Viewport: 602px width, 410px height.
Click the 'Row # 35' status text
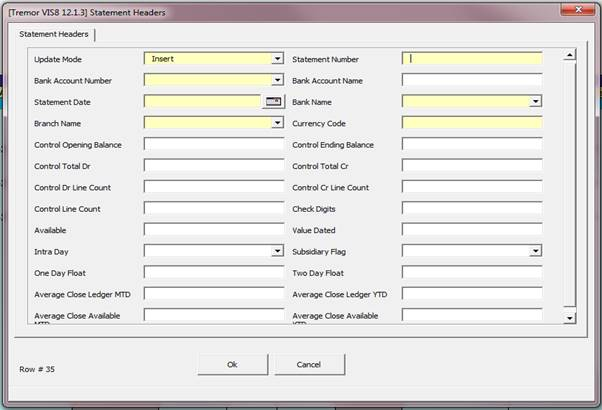click(37, 369)
